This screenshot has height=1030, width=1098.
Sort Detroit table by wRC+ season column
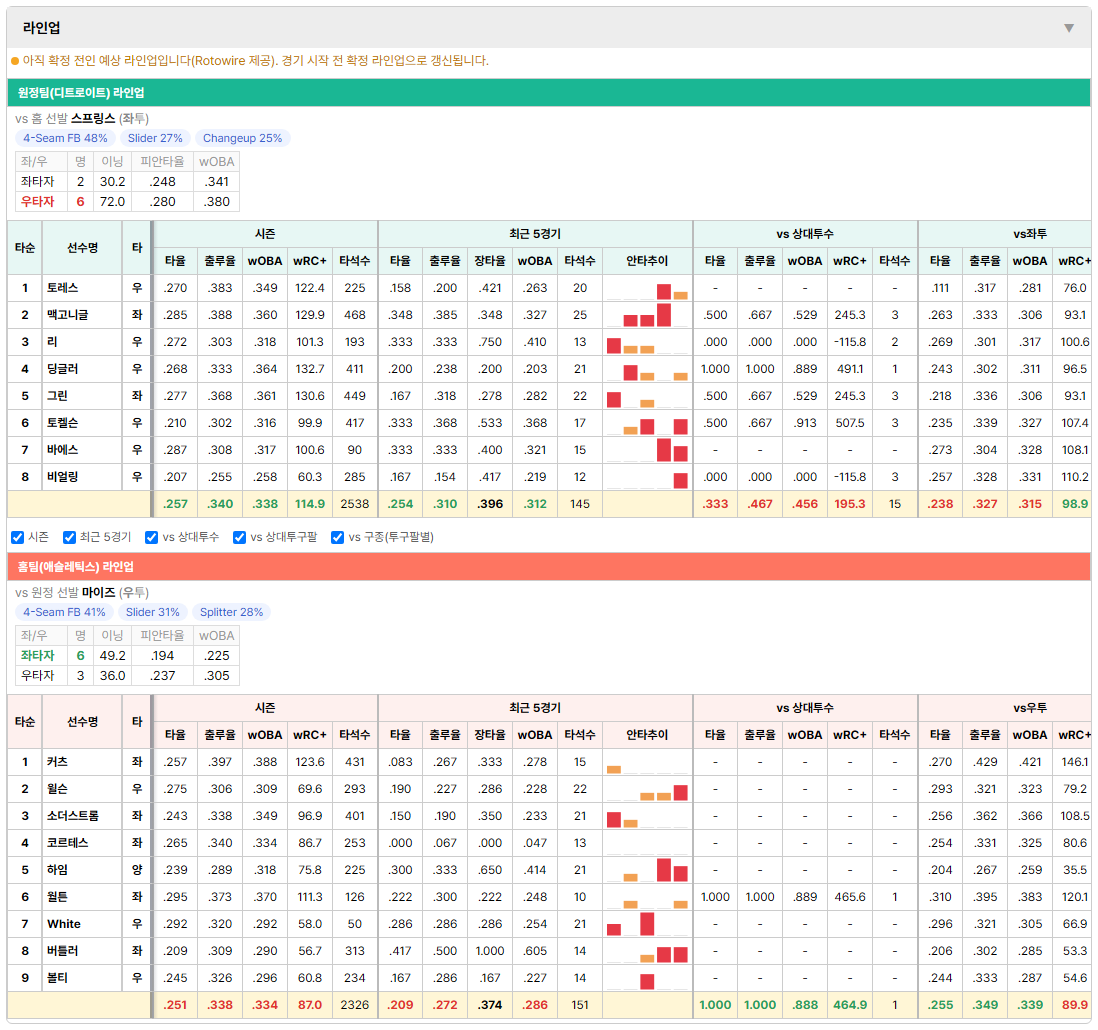point(310,260)
